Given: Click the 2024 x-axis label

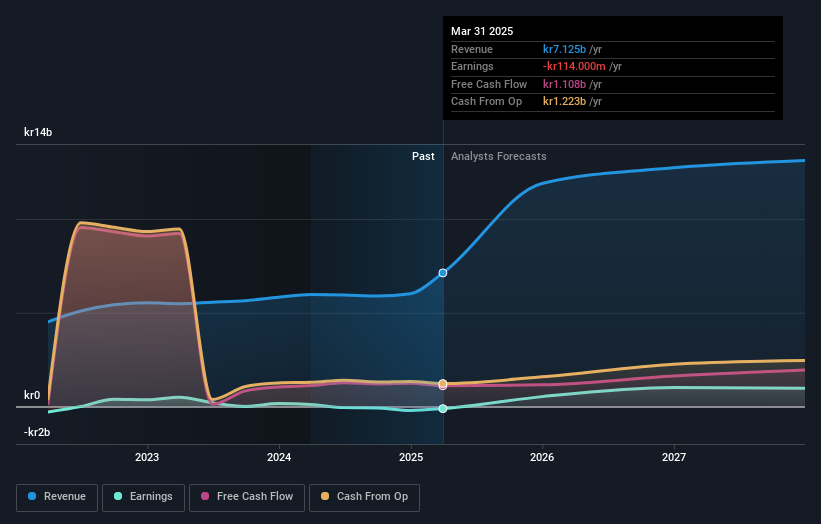Looking at the screenshot, I should tap(279, 457).
